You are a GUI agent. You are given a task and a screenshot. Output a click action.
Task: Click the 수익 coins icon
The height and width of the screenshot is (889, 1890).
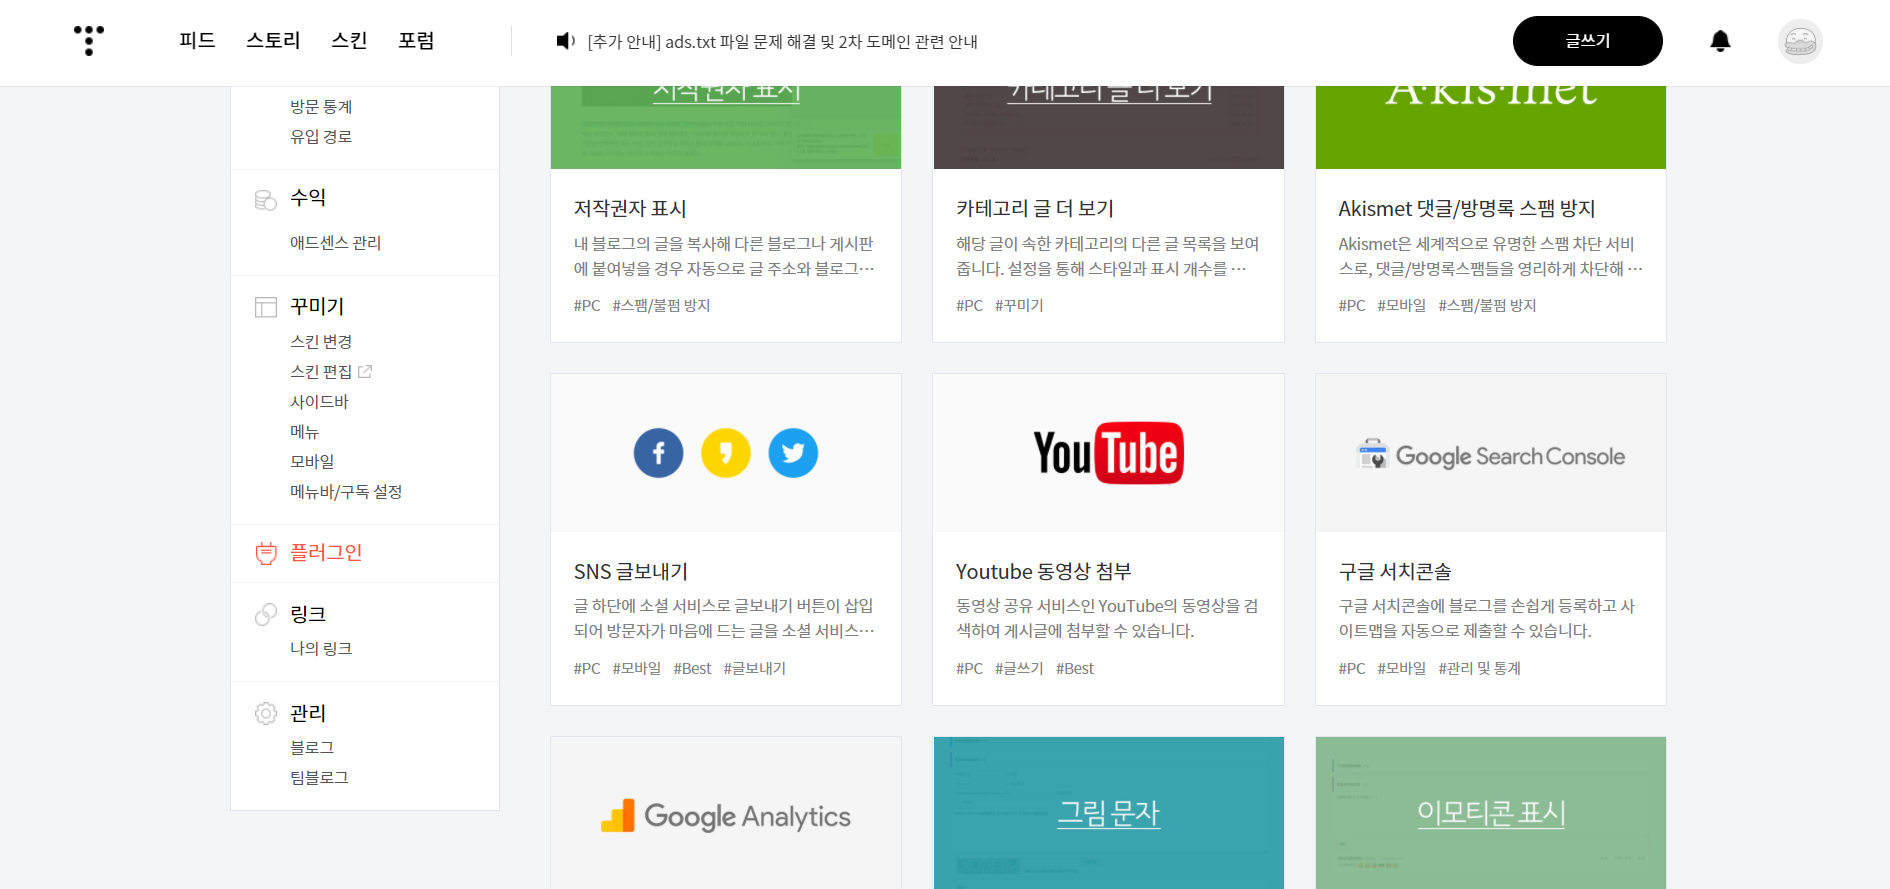[x=266, y=200]
